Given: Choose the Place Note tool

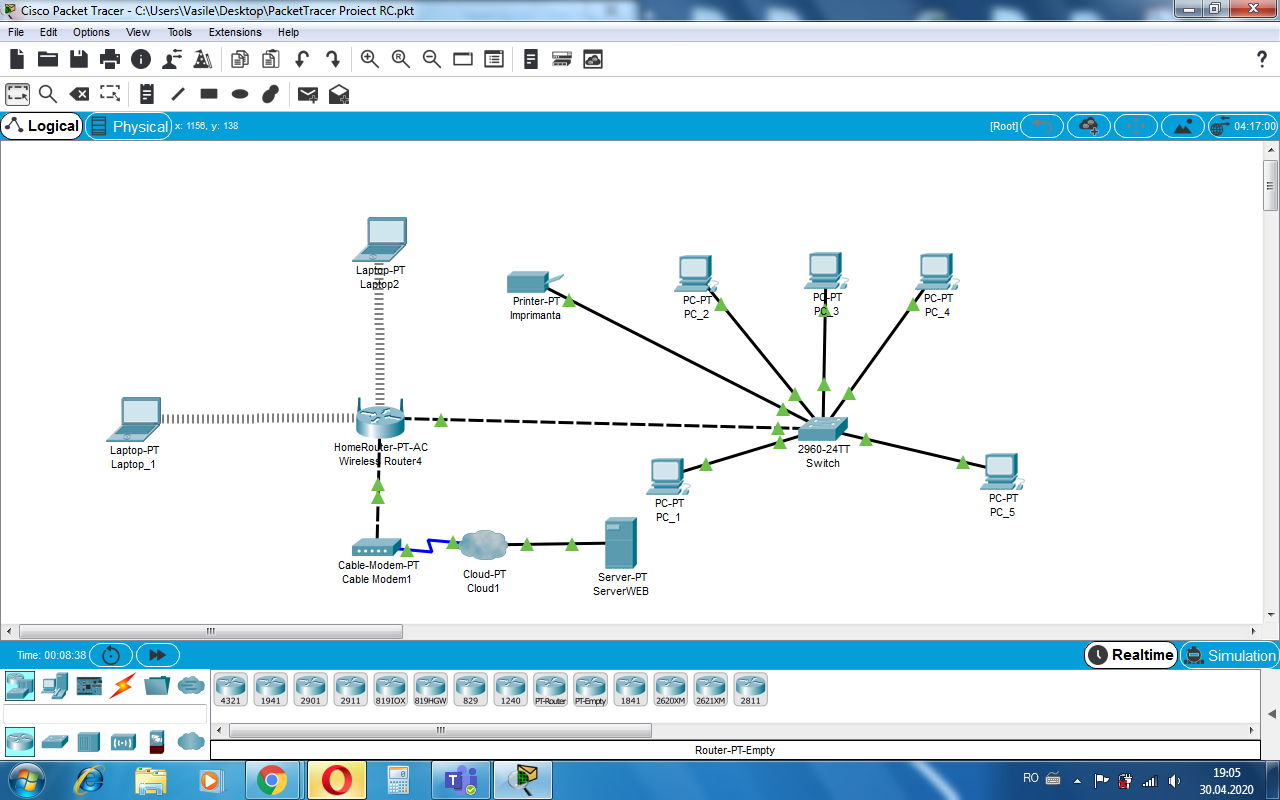Looking at the screenshot, I should 147,94.
